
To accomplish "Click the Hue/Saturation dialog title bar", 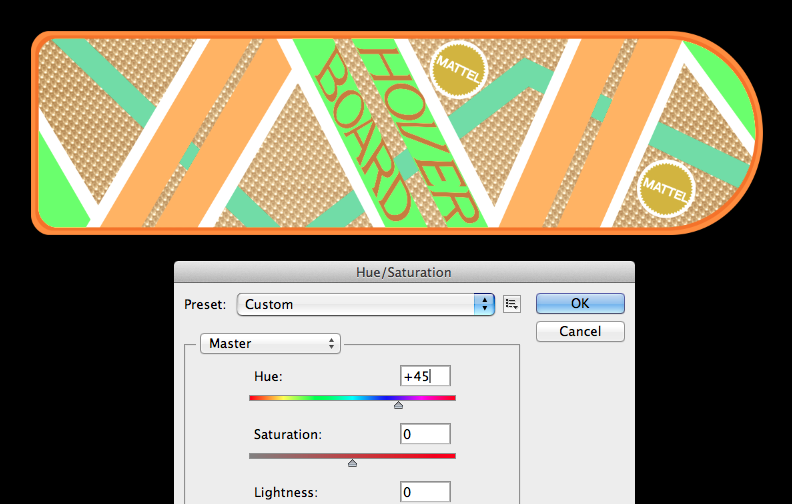I will pos(404,272).
